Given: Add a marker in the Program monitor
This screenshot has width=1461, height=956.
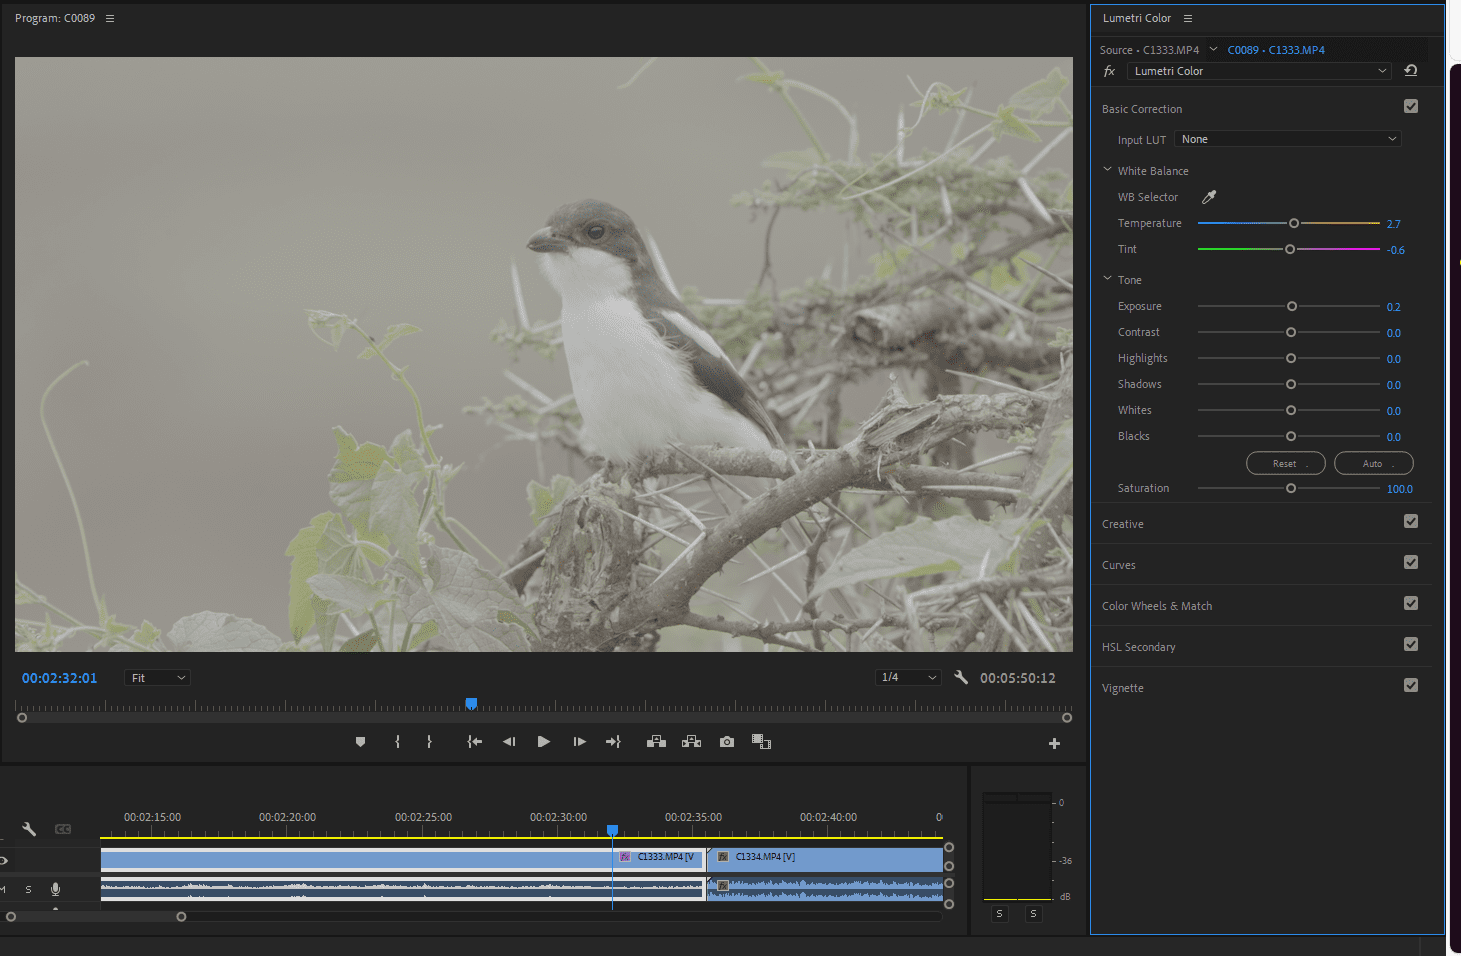Looking at the screenshot, I should (x=360, y=742).
